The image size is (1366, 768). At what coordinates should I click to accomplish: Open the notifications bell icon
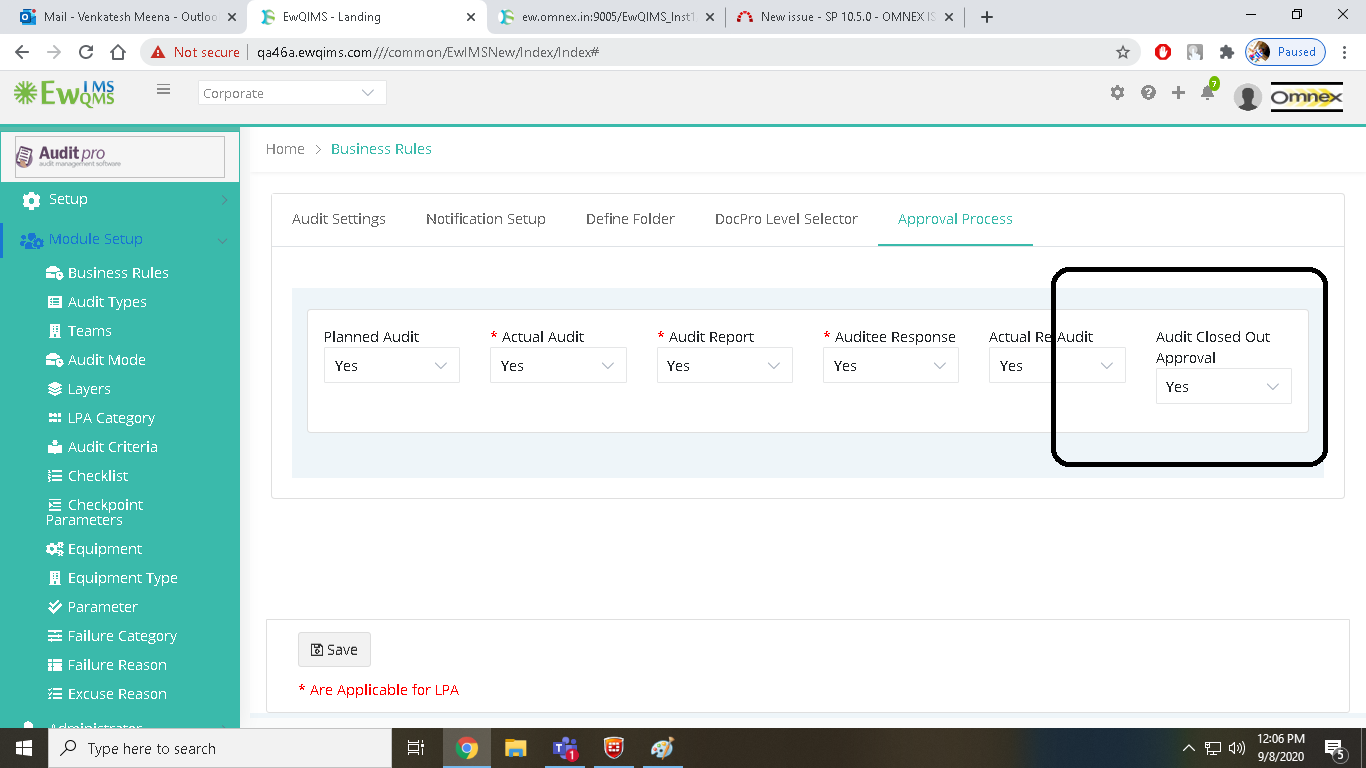tap(1208, 92)
